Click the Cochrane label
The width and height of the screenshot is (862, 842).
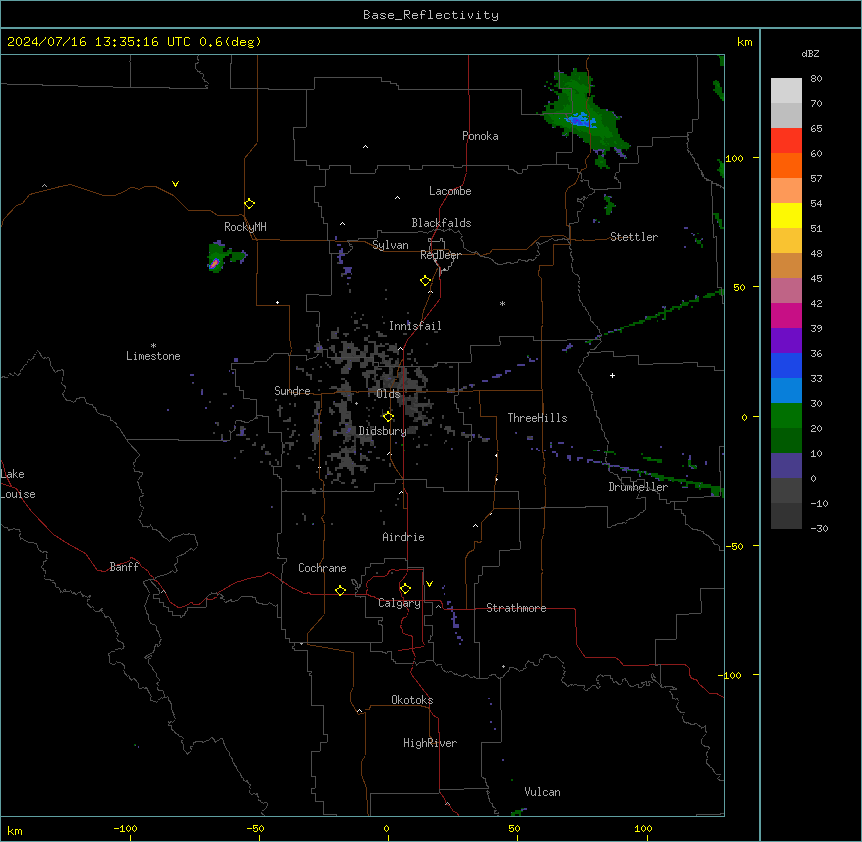tap(322, 568)
